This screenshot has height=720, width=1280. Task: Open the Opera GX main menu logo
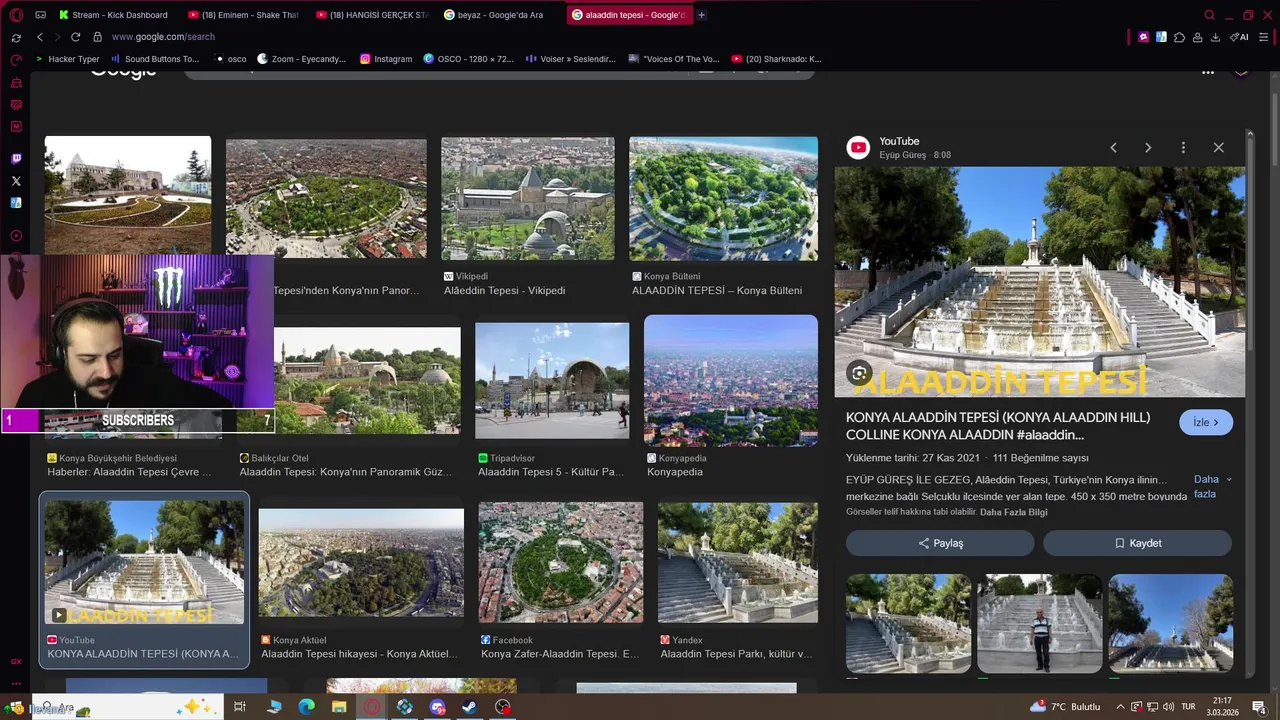[16, 15]
